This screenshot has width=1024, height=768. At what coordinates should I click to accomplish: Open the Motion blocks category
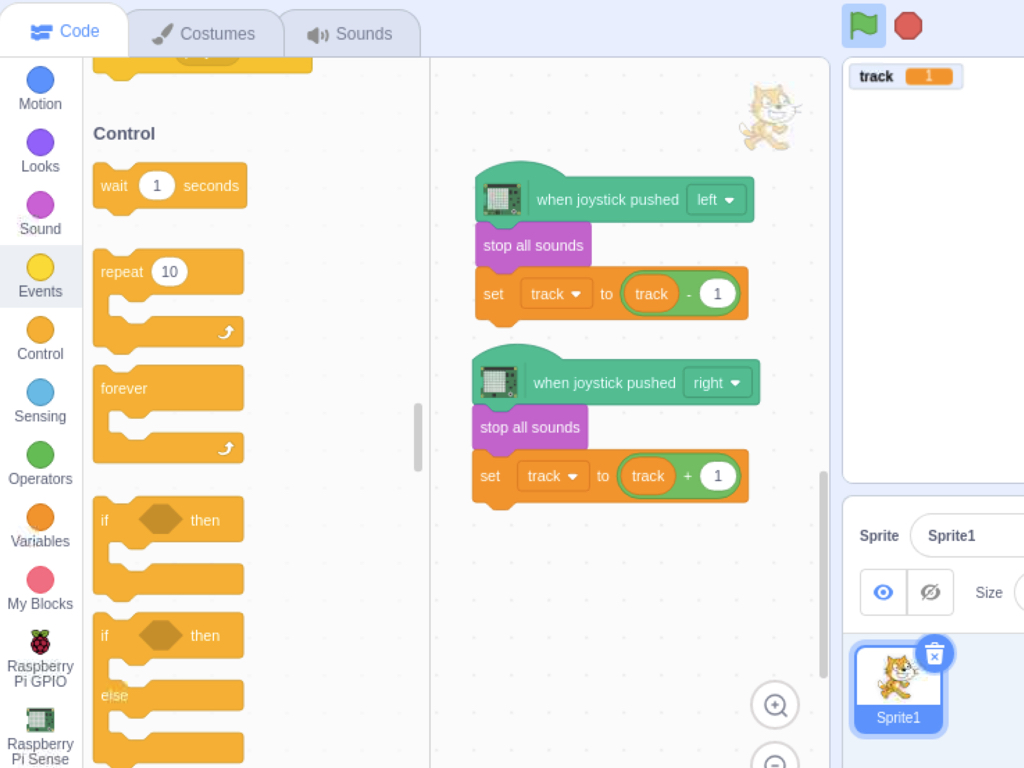pyautogui.click(x=40, y=89)
